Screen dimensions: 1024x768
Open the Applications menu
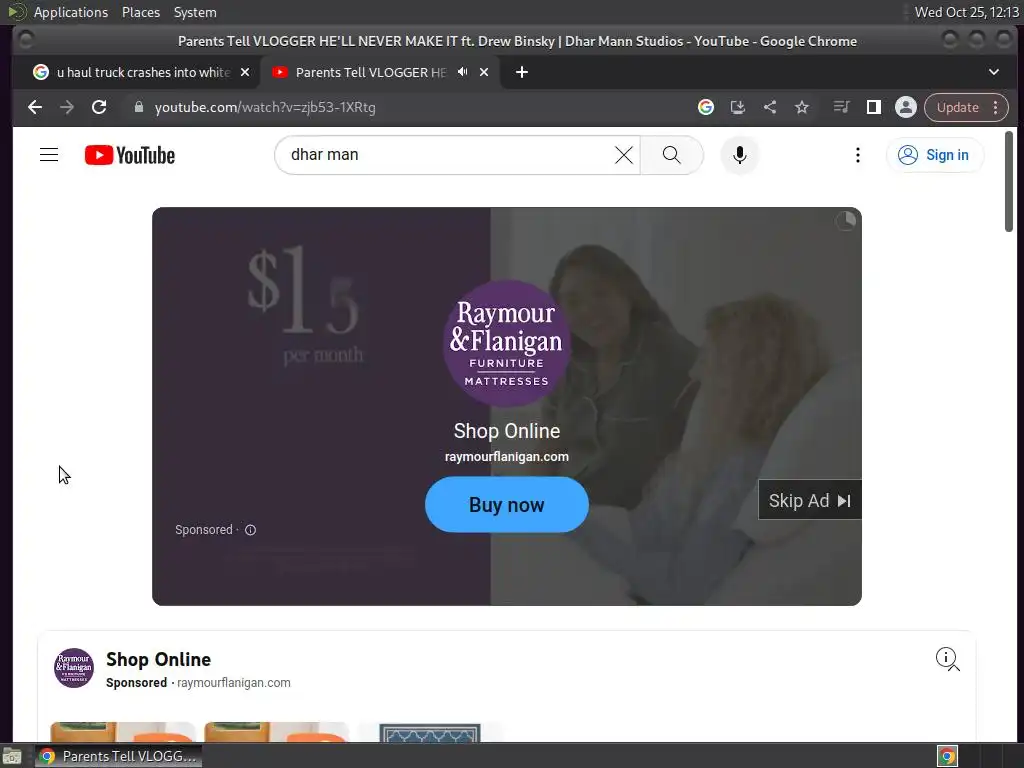(x=71, y=12)
